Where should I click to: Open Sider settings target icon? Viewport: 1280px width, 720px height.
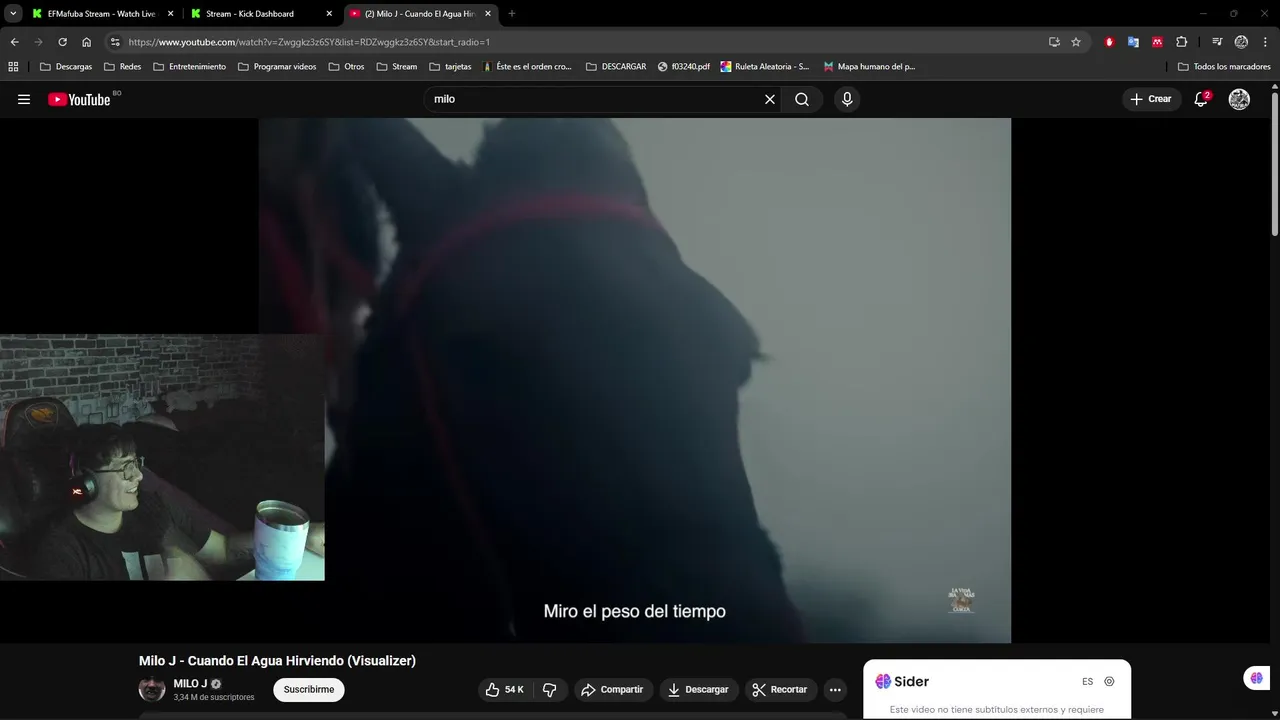pos(1109,681)
